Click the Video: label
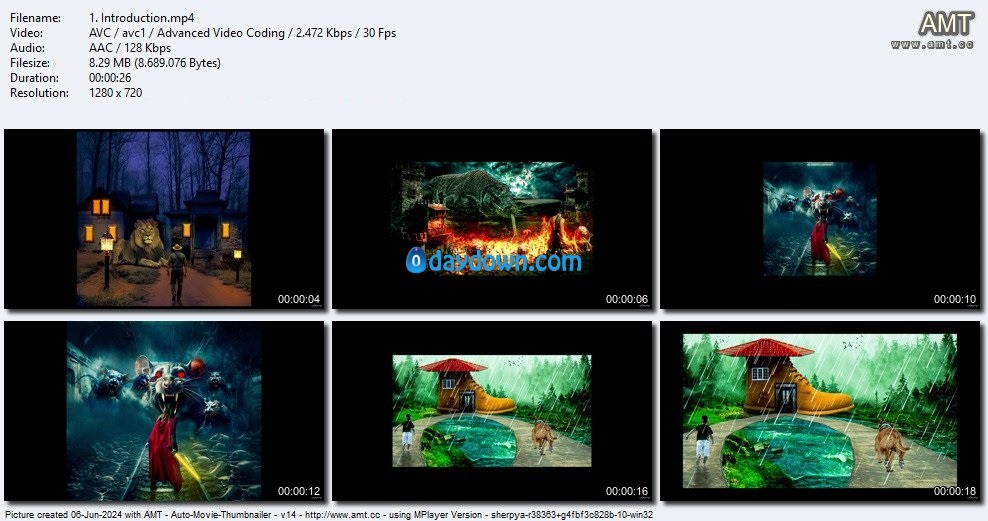The width and height of the screenshot is (988, 521). (26, 33)
